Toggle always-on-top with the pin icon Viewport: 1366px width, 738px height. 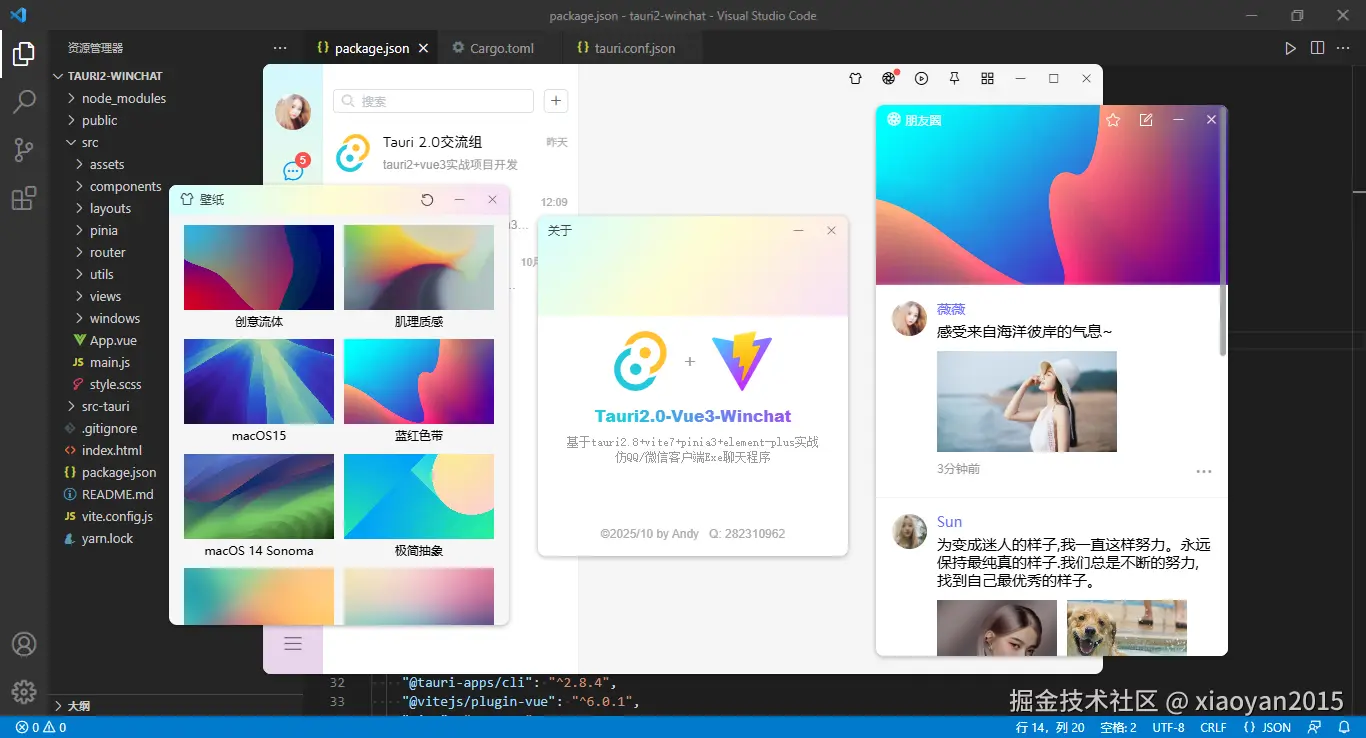[954, 78]
